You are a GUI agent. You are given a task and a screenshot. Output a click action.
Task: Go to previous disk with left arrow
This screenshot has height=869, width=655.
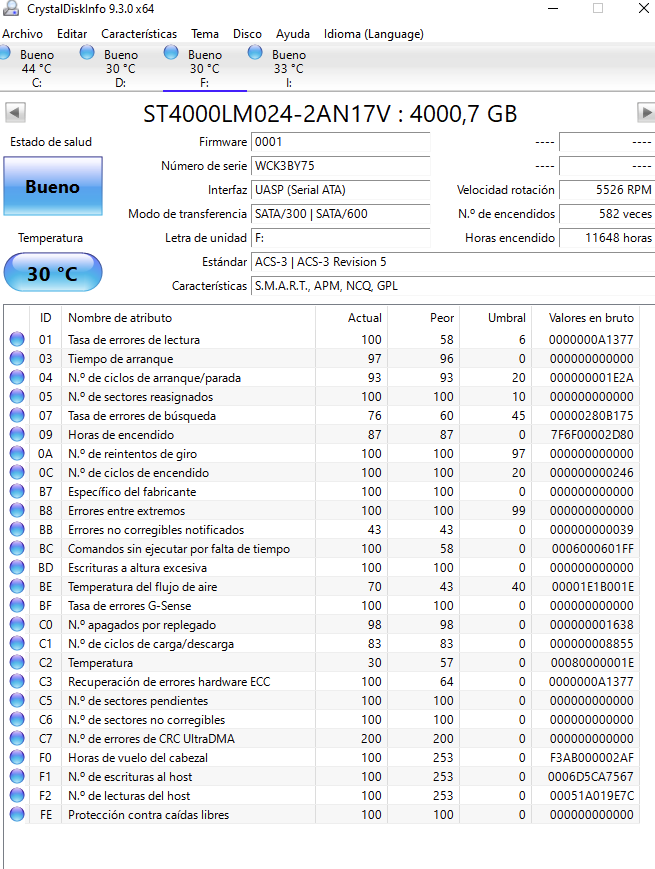tap(16, 113)
